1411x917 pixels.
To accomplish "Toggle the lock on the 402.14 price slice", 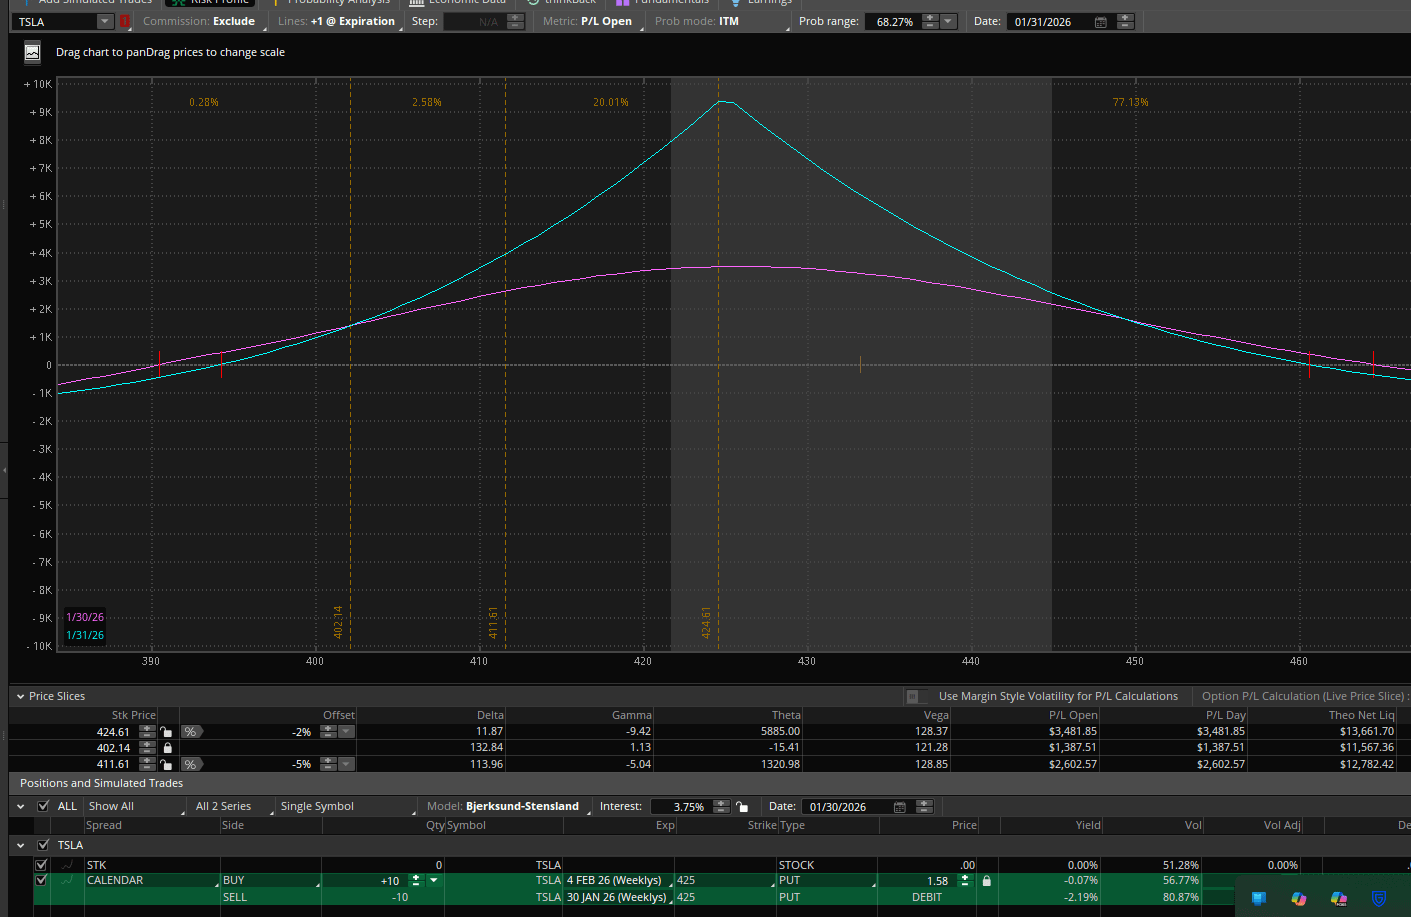I will pos(167,748).
